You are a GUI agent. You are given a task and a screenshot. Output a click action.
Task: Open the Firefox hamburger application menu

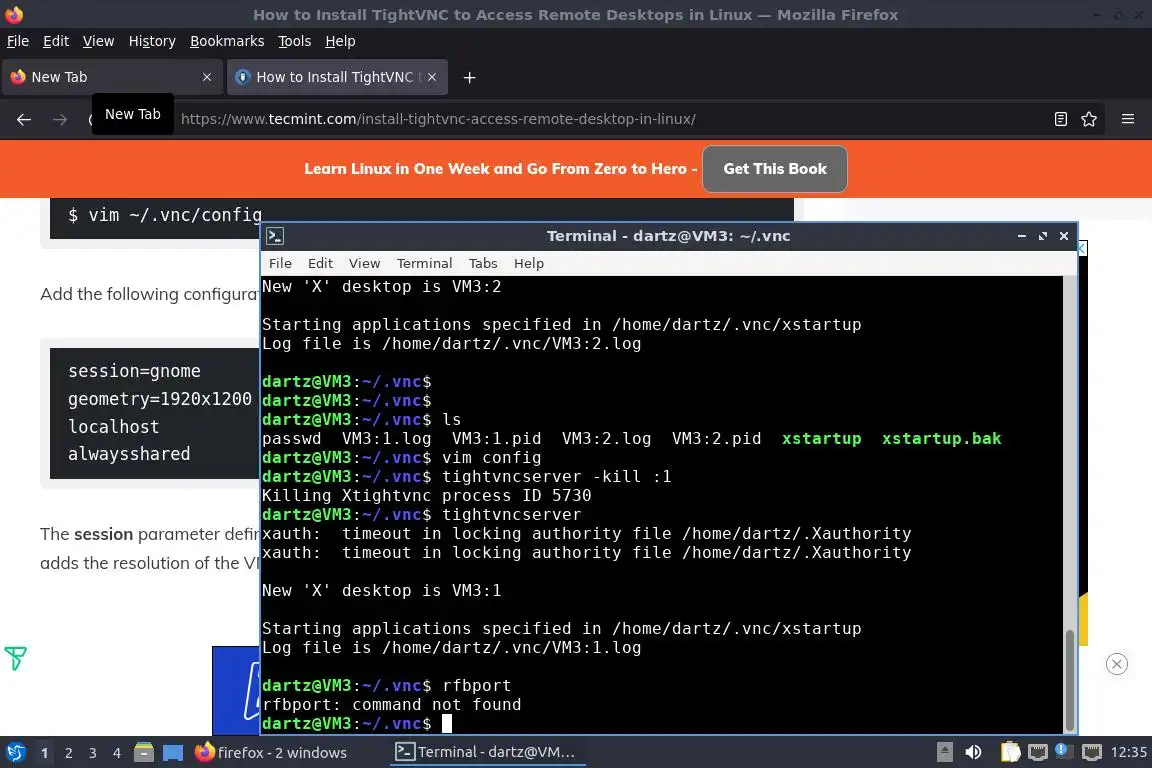pos(1128,119)
